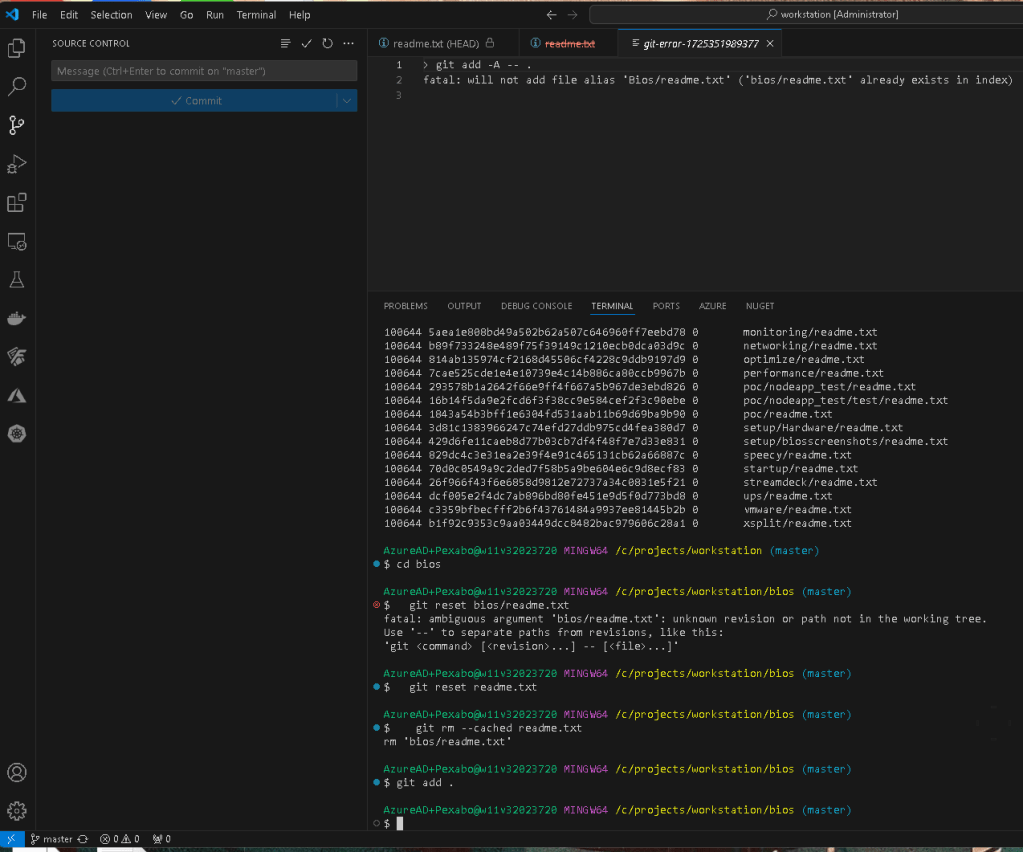Synchronize changes icon in status bar
Viewport: 1023px width, 852px height.
[83, 839]
